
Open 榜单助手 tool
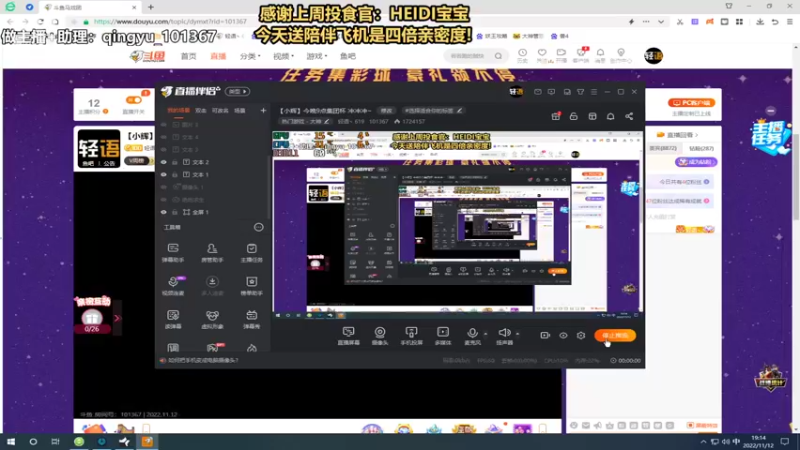click(x=252, y=286)
